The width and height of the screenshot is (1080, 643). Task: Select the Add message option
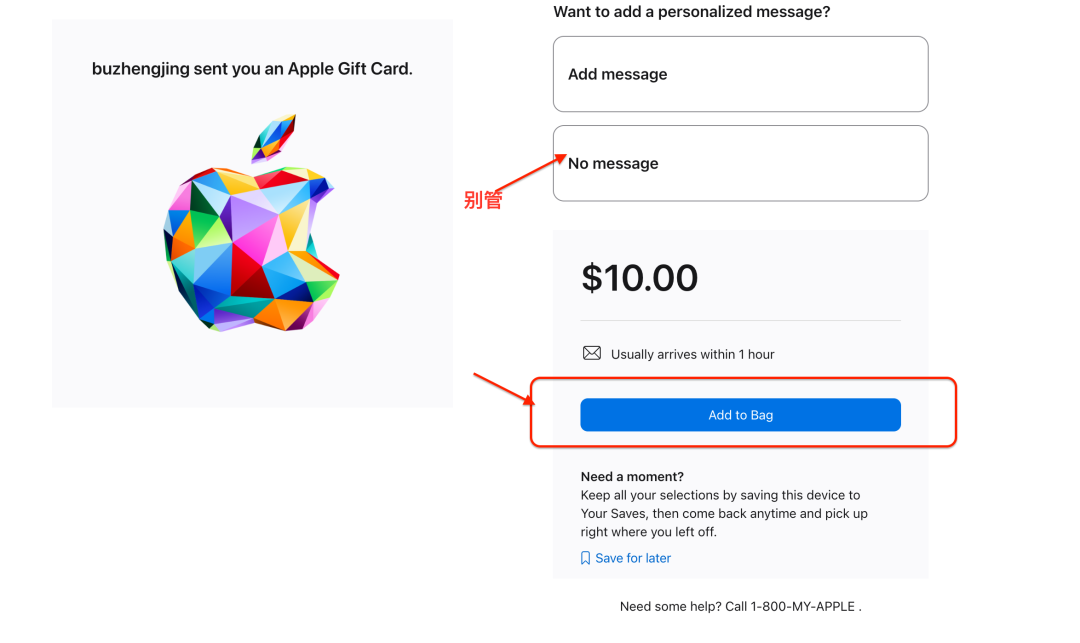(740, 74)
